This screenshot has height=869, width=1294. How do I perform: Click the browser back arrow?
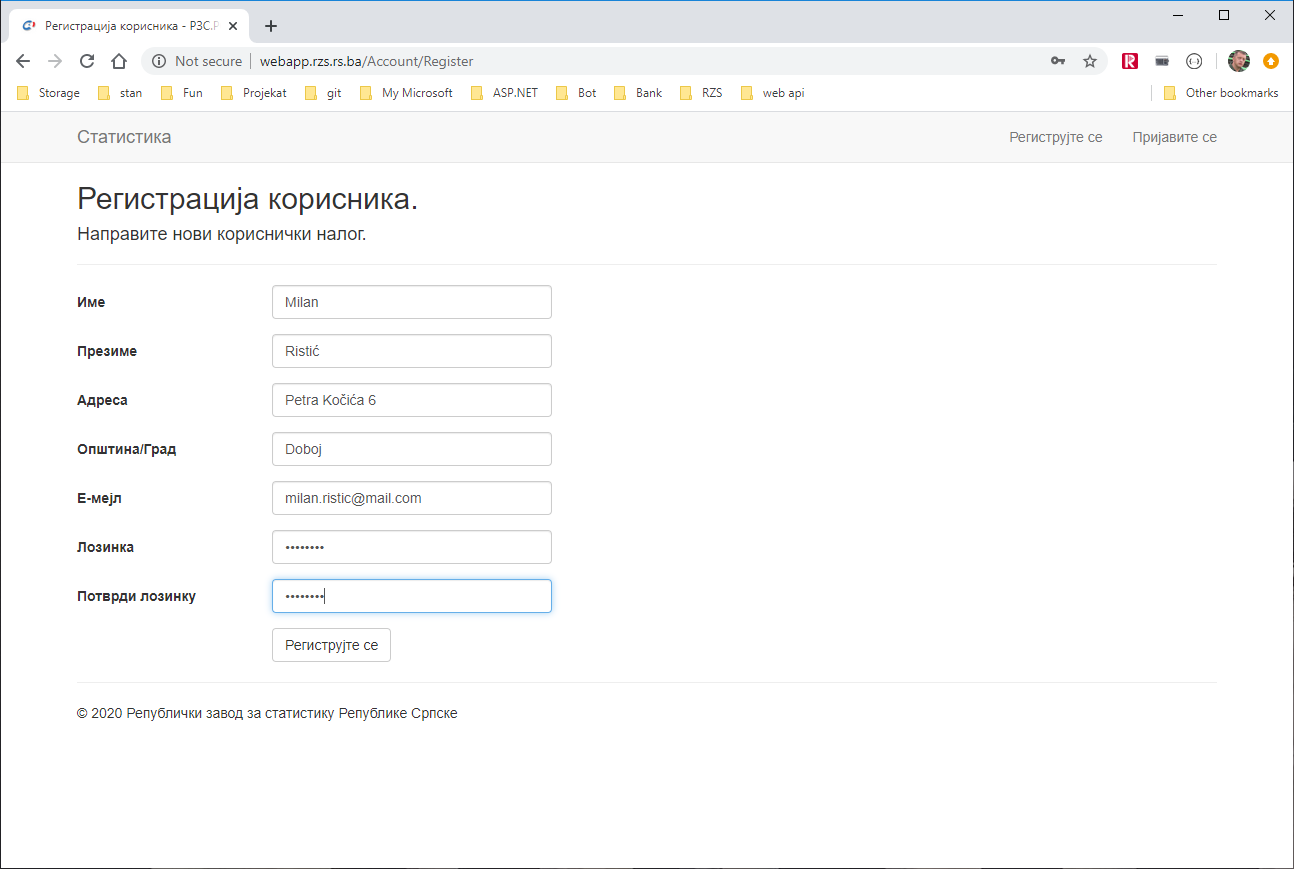pos(23,61)
